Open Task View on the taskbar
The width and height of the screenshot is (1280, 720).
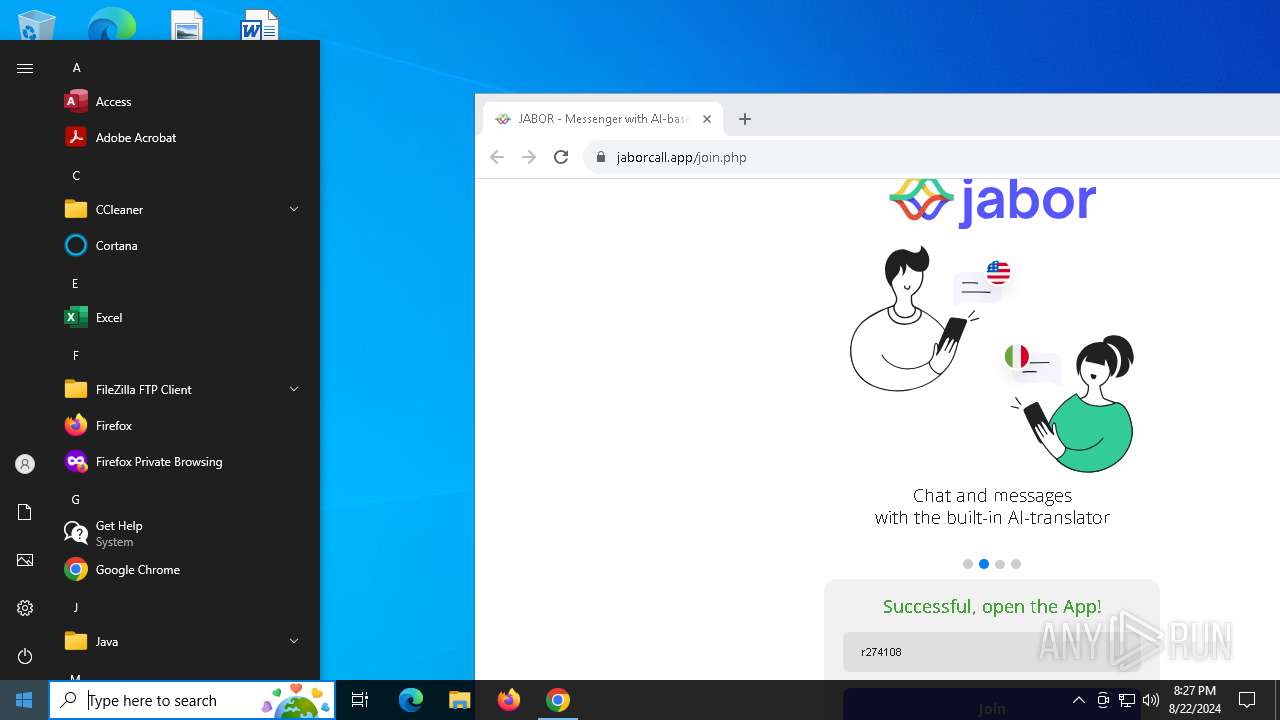(x=360, y=700)
